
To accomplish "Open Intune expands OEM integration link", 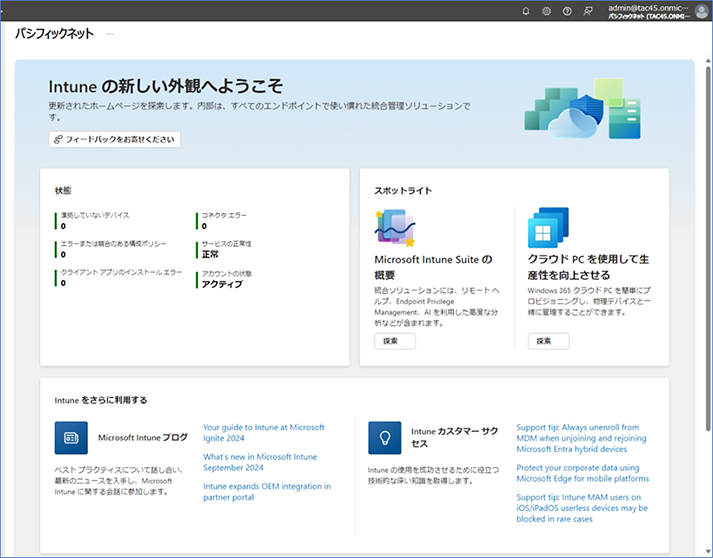I will [267, 492].
